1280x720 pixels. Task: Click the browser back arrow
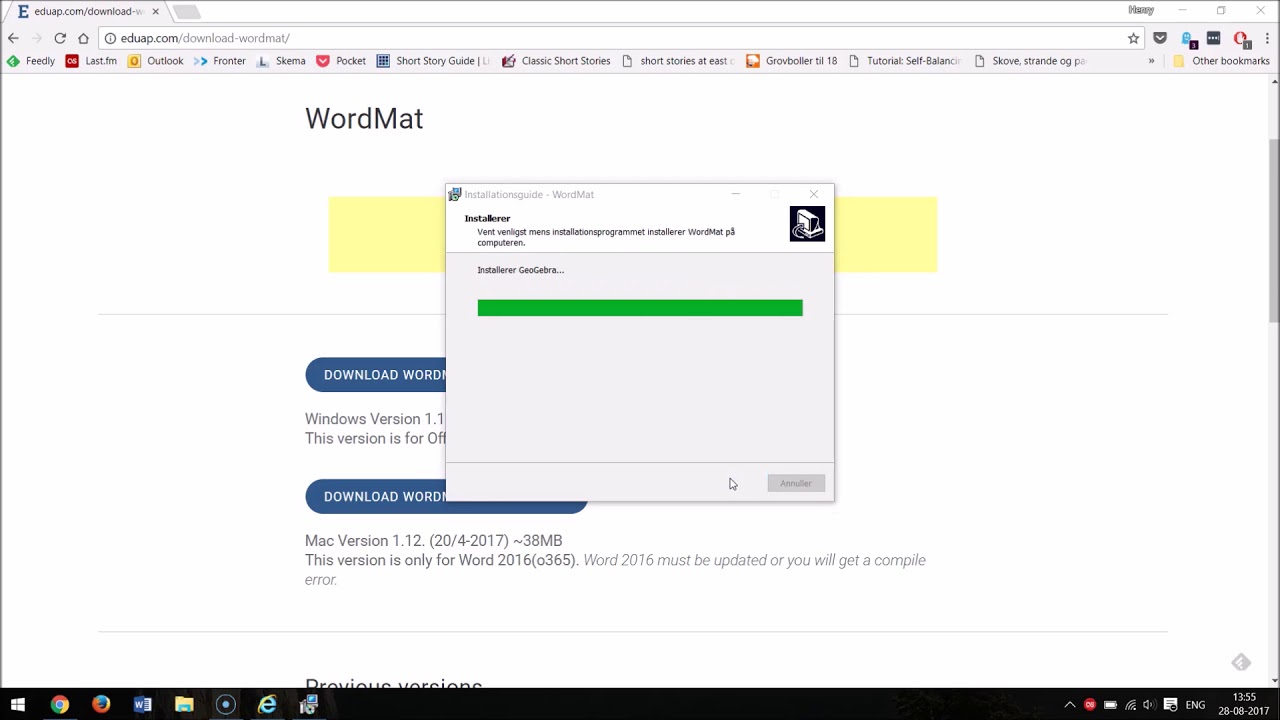(x=13, y=38)
